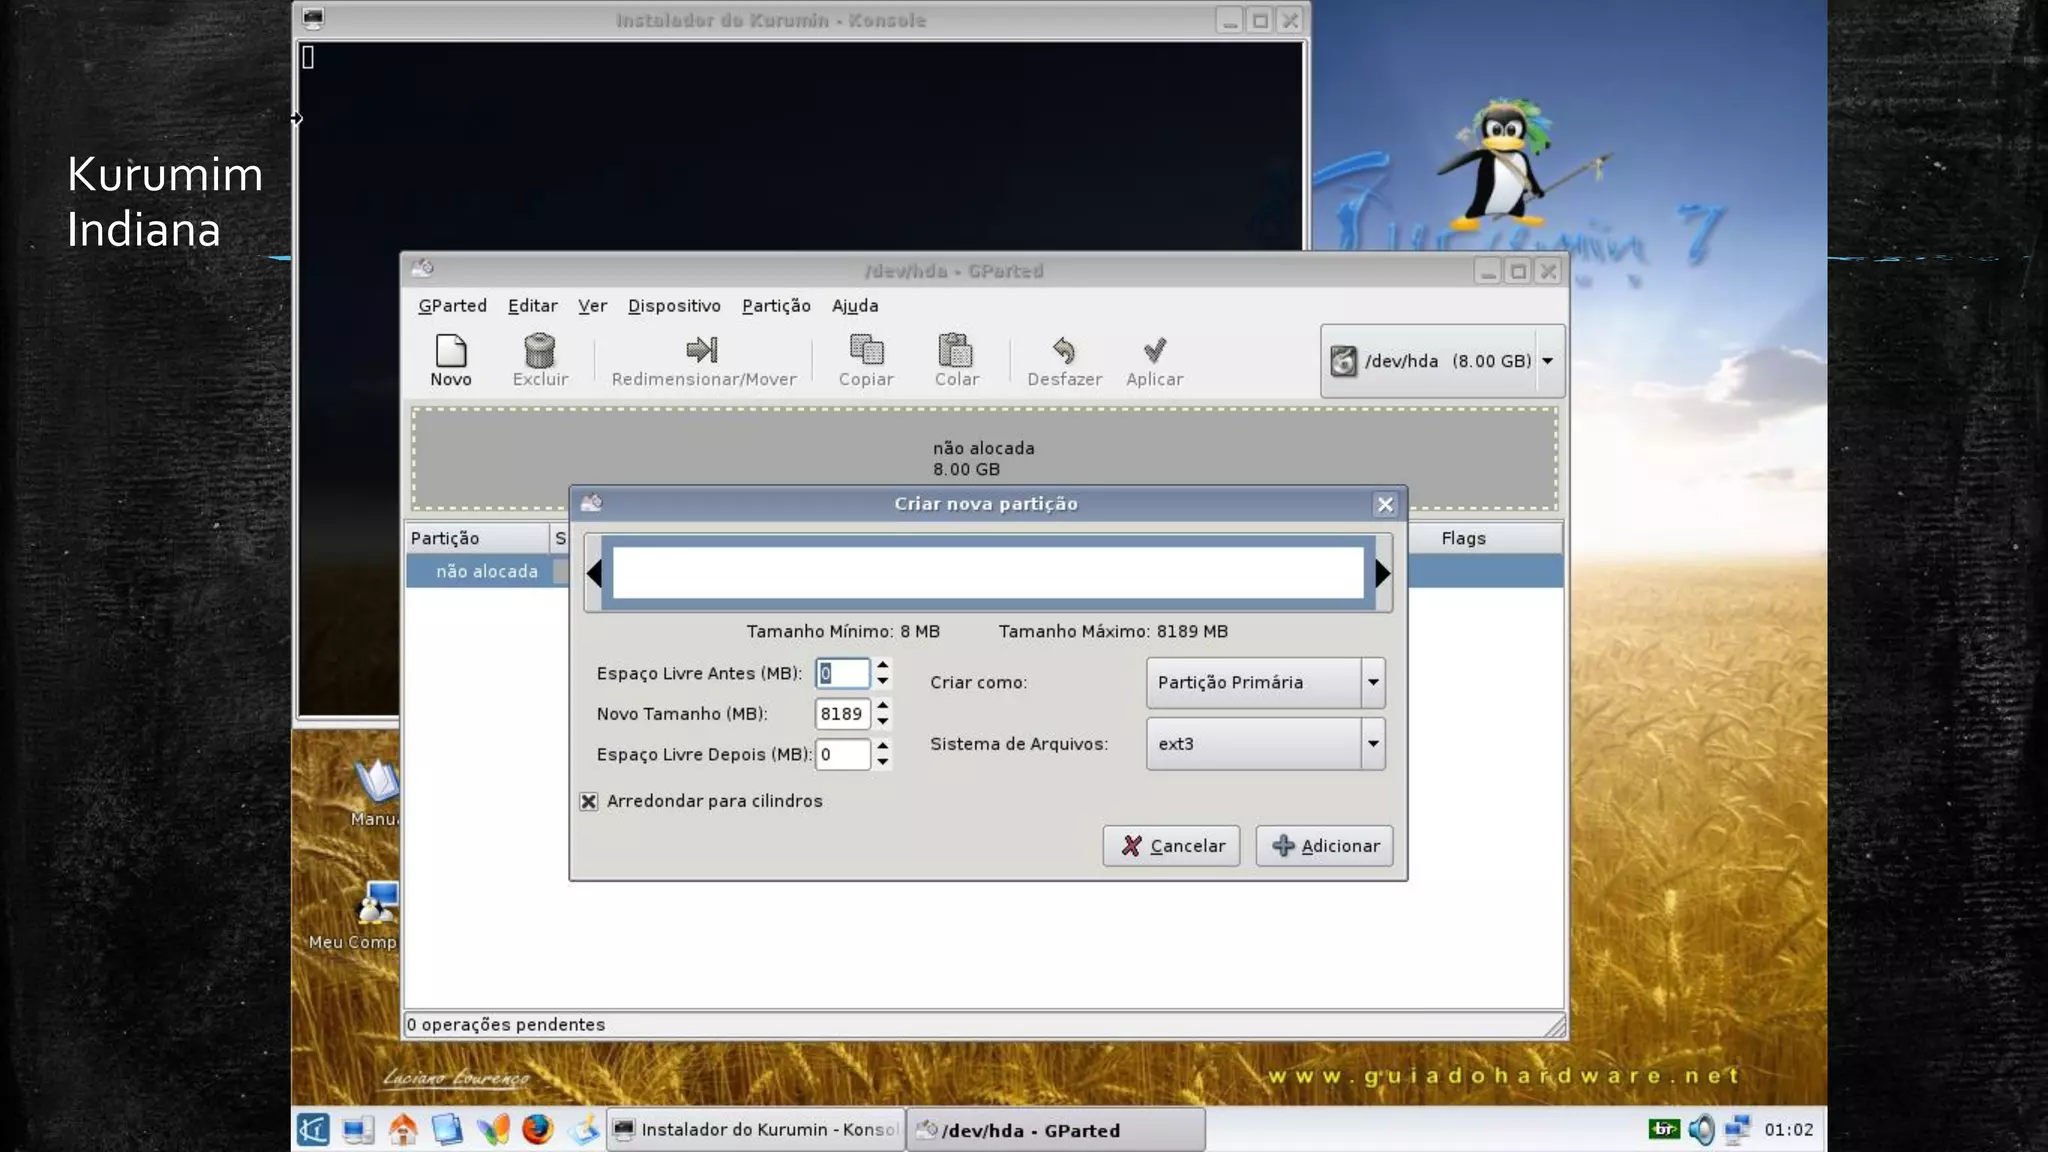Click the right arrow of partition slider
Screen dimensions: 2048x1152
tap(1382, 573)
